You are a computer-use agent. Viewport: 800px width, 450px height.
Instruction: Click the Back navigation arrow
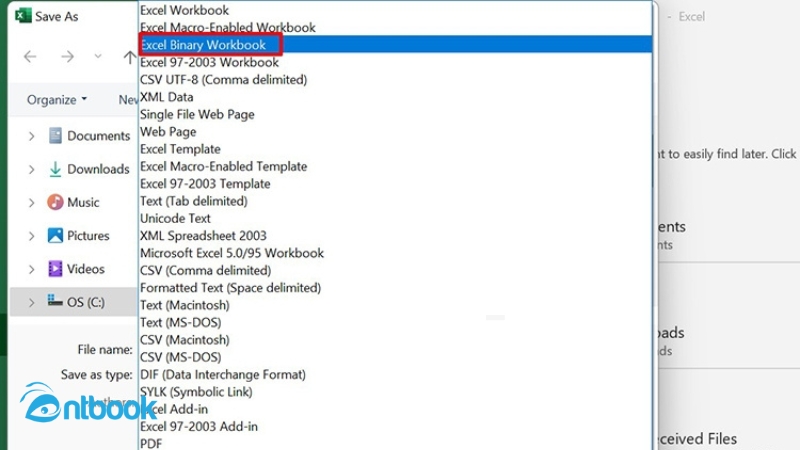(30, 56)
